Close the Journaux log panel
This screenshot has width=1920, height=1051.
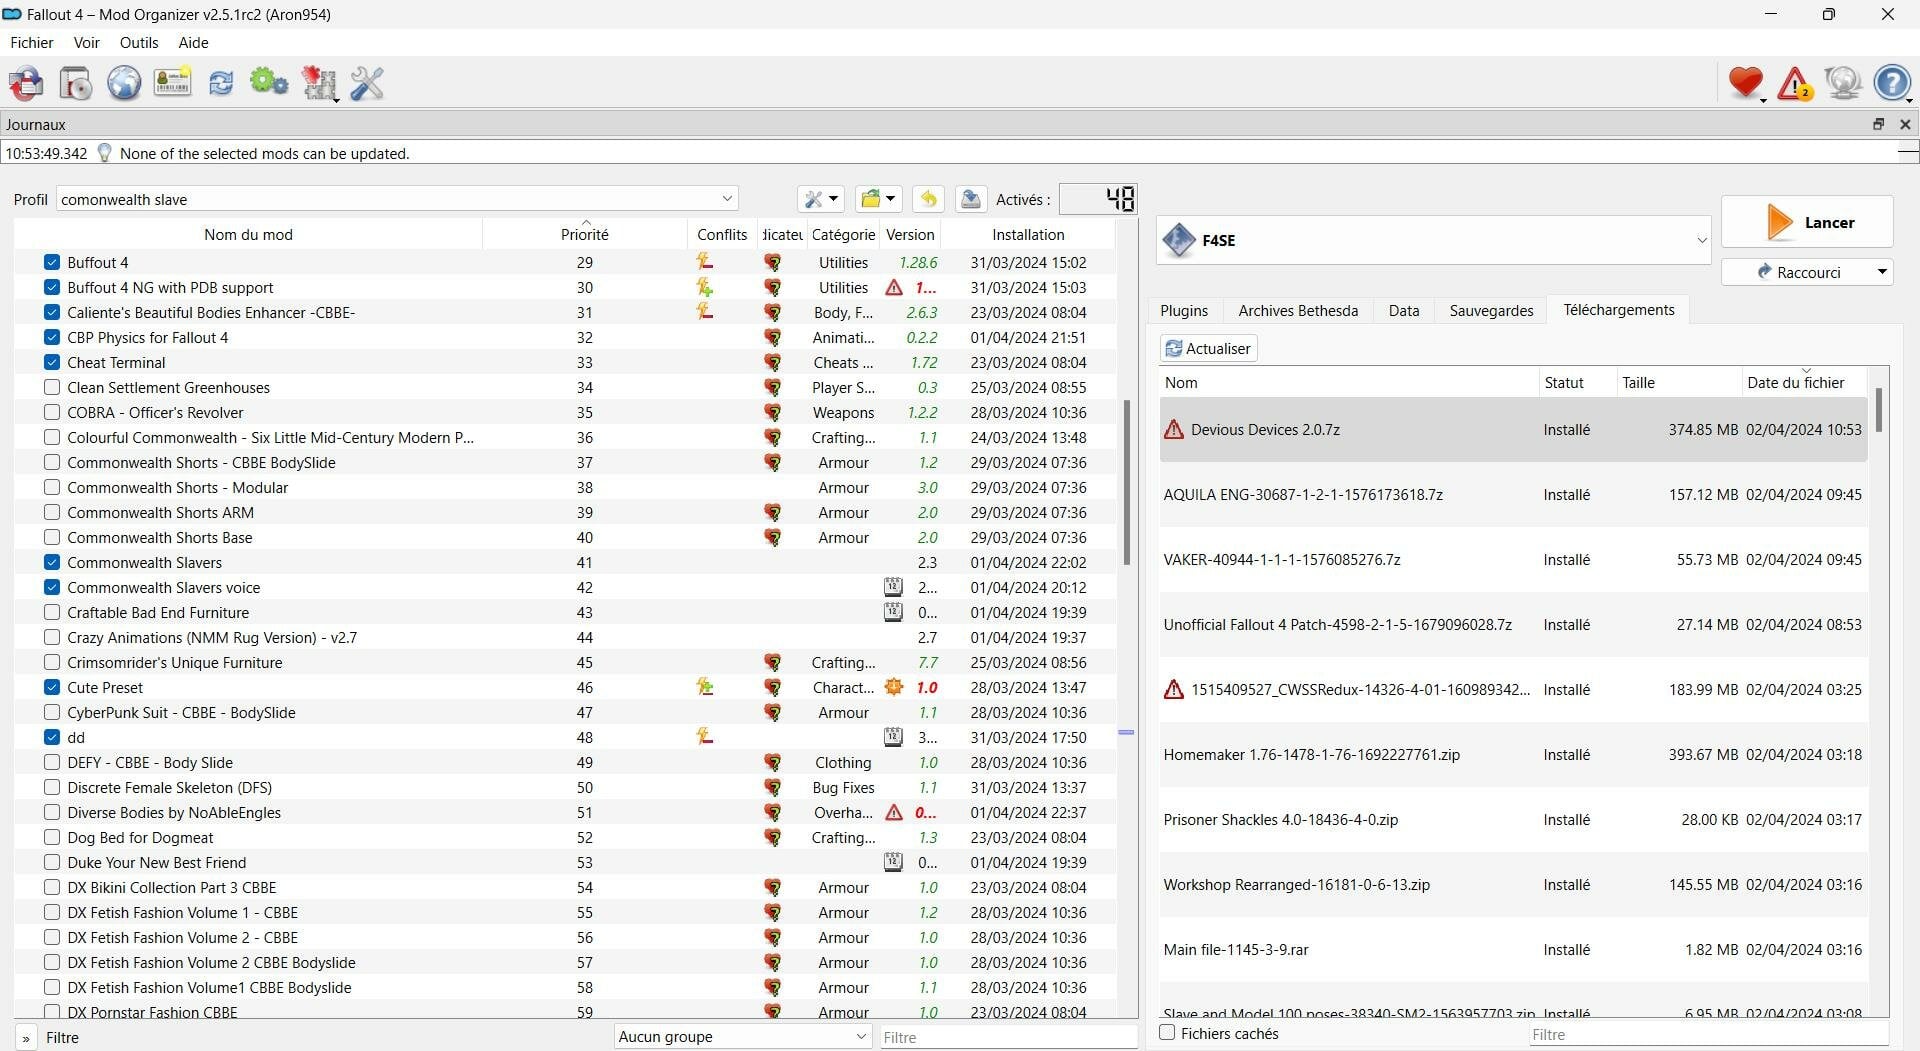(1905, 124)
